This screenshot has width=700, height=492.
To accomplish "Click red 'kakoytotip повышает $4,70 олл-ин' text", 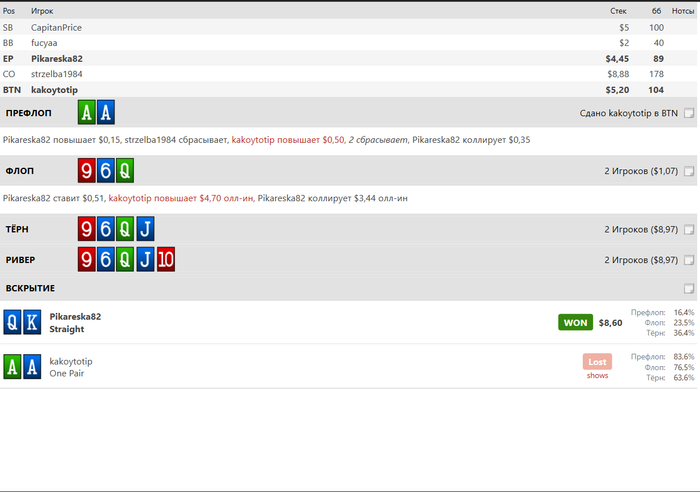I will tap(181, 198).
